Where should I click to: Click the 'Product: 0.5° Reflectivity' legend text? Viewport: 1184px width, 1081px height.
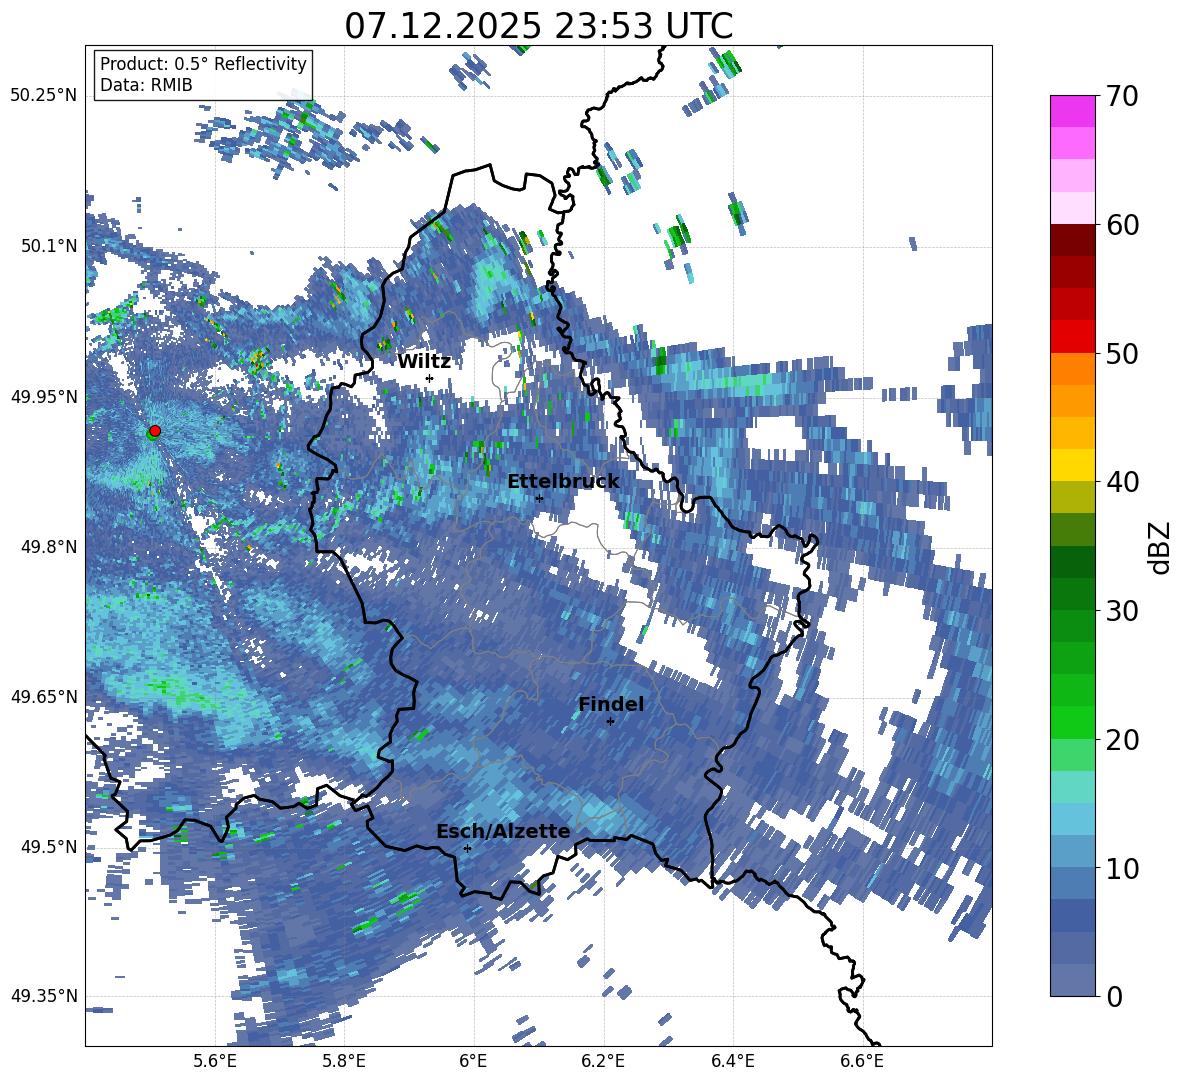203,64
